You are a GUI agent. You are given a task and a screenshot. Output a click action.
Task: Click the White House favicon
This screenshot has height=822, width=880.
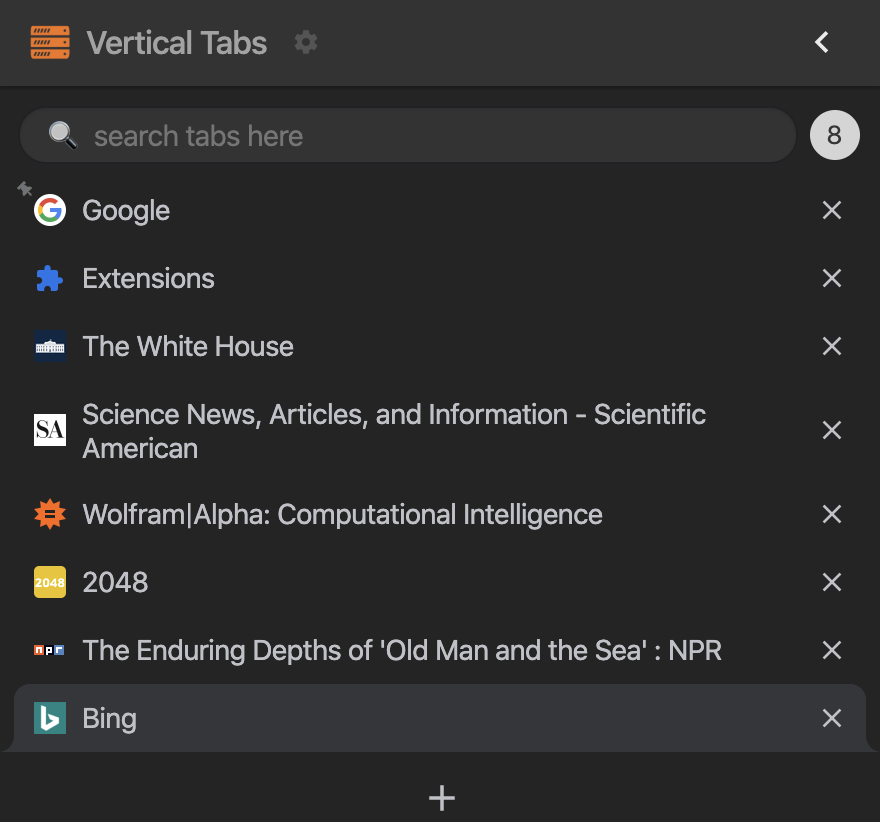pos(49,347)
